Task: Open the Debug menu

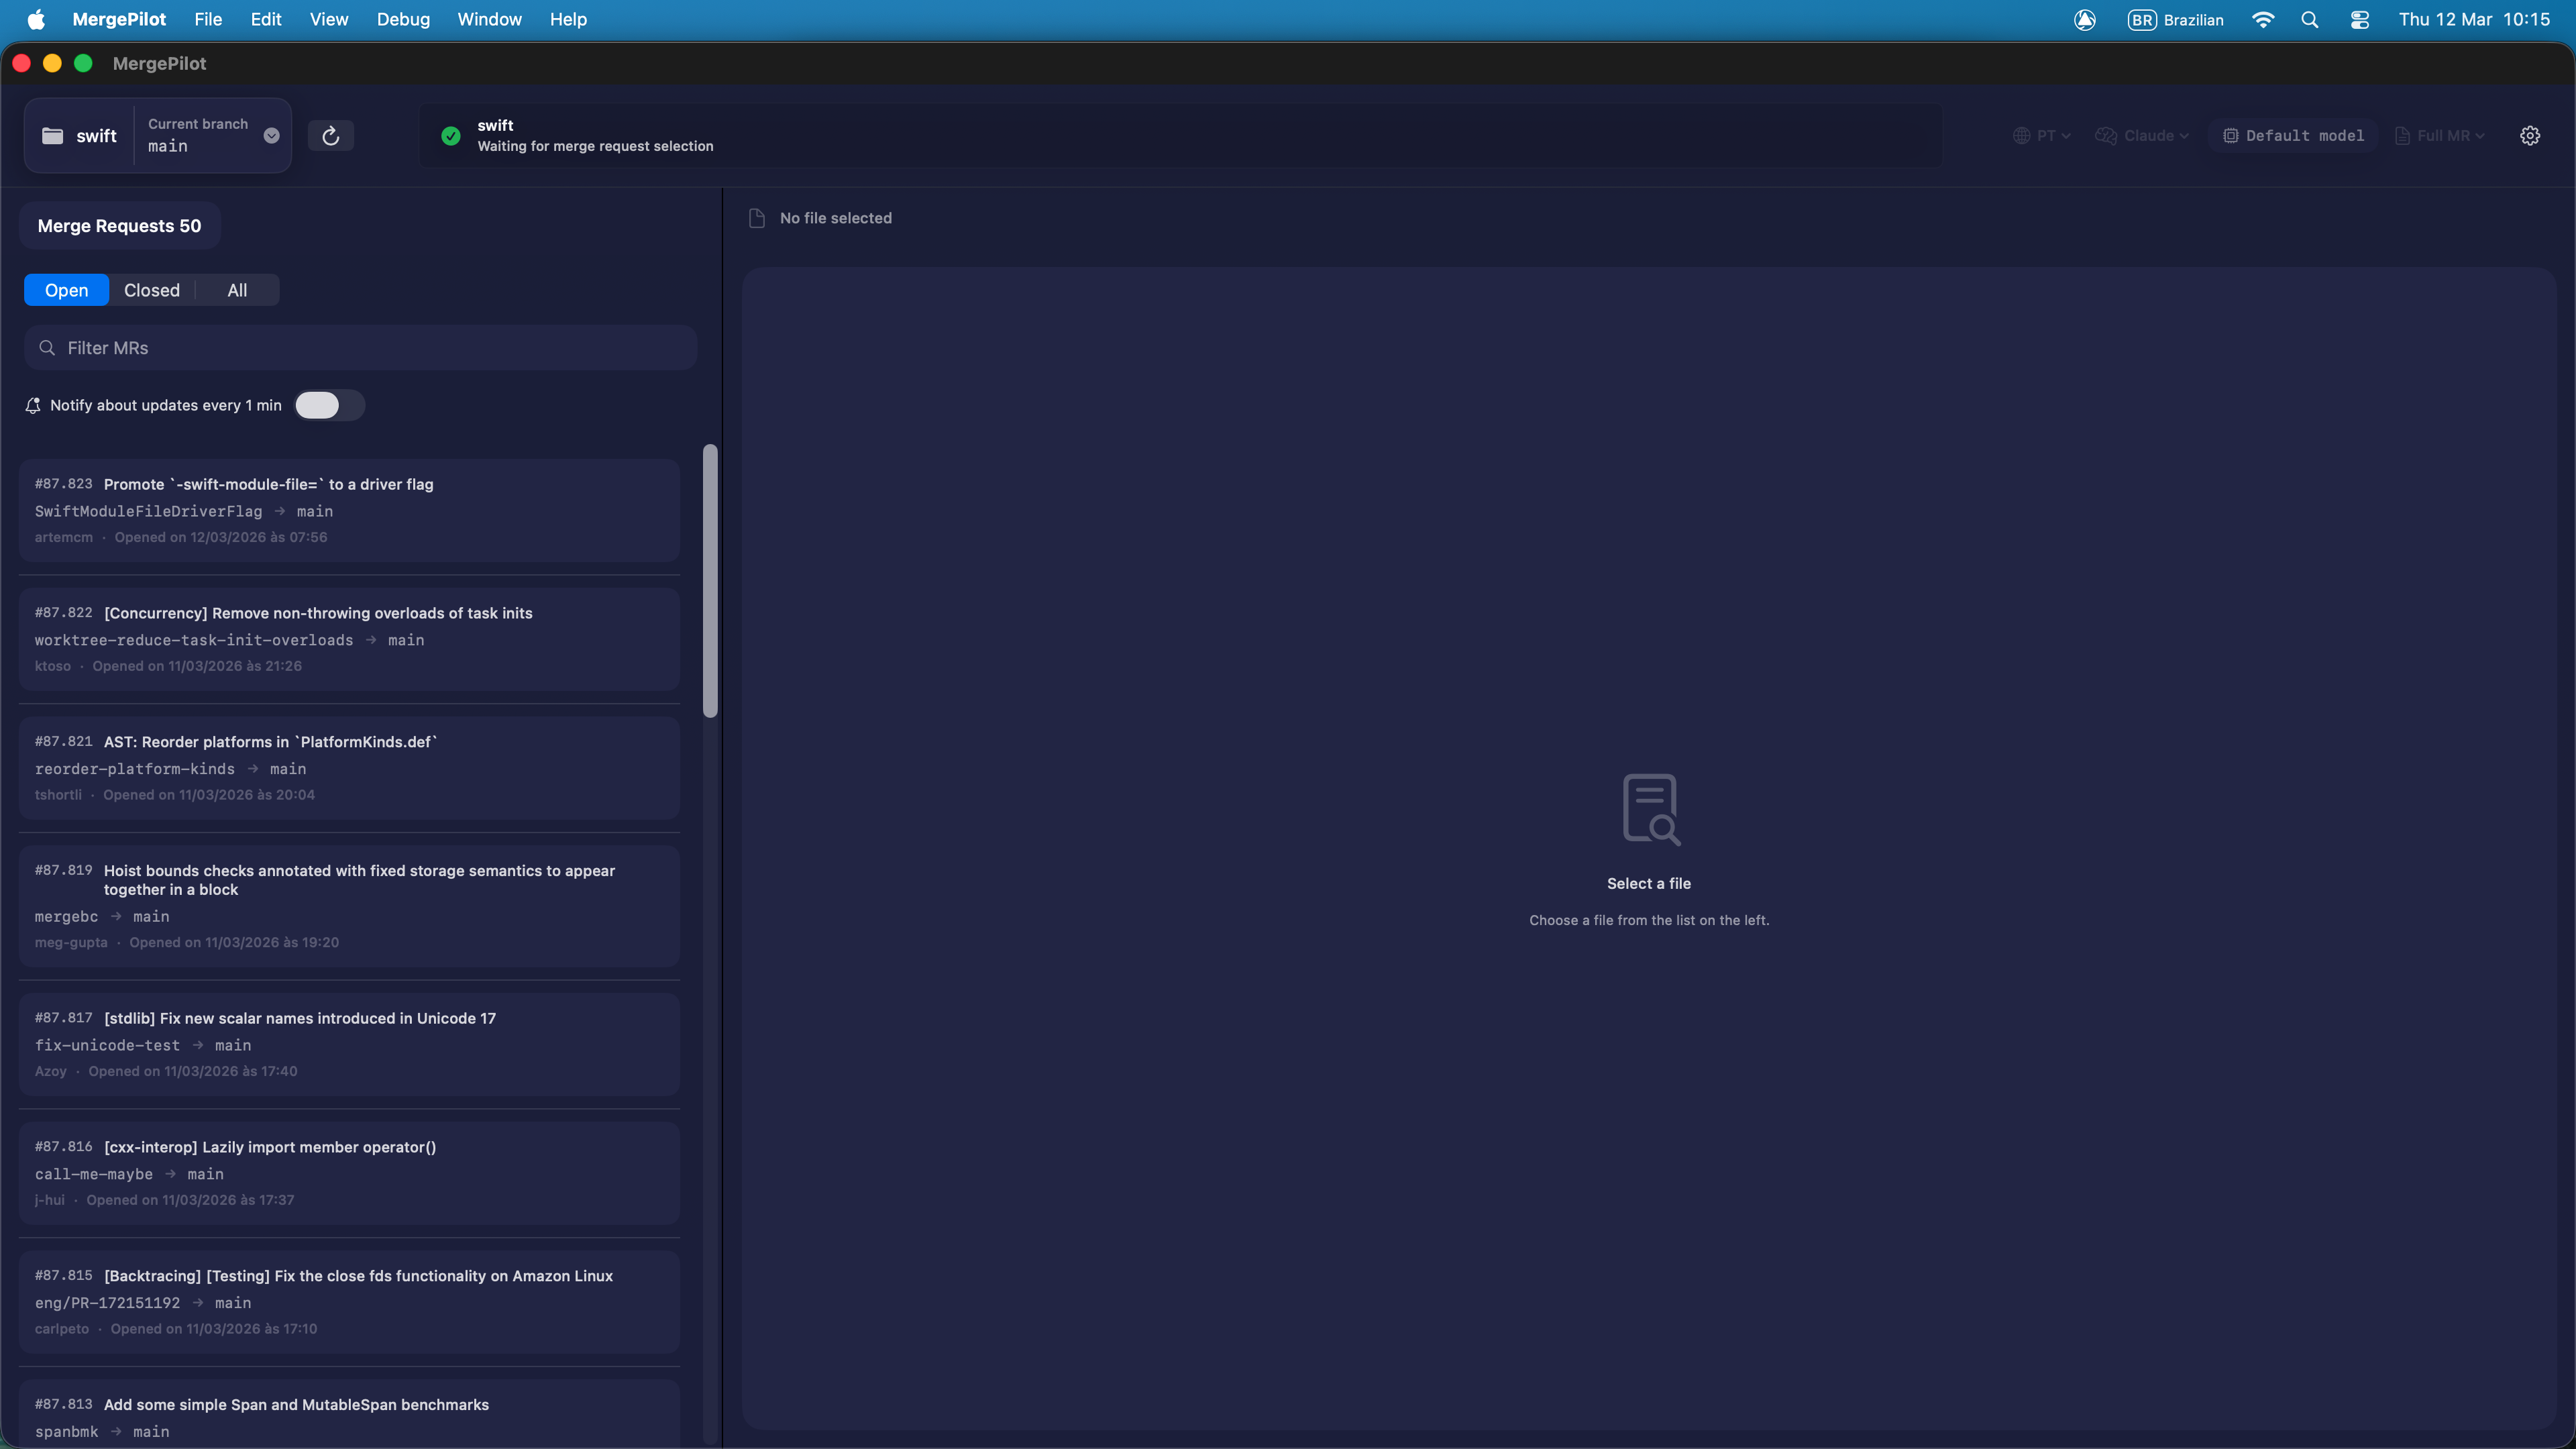Action: [x=403, y=19]
